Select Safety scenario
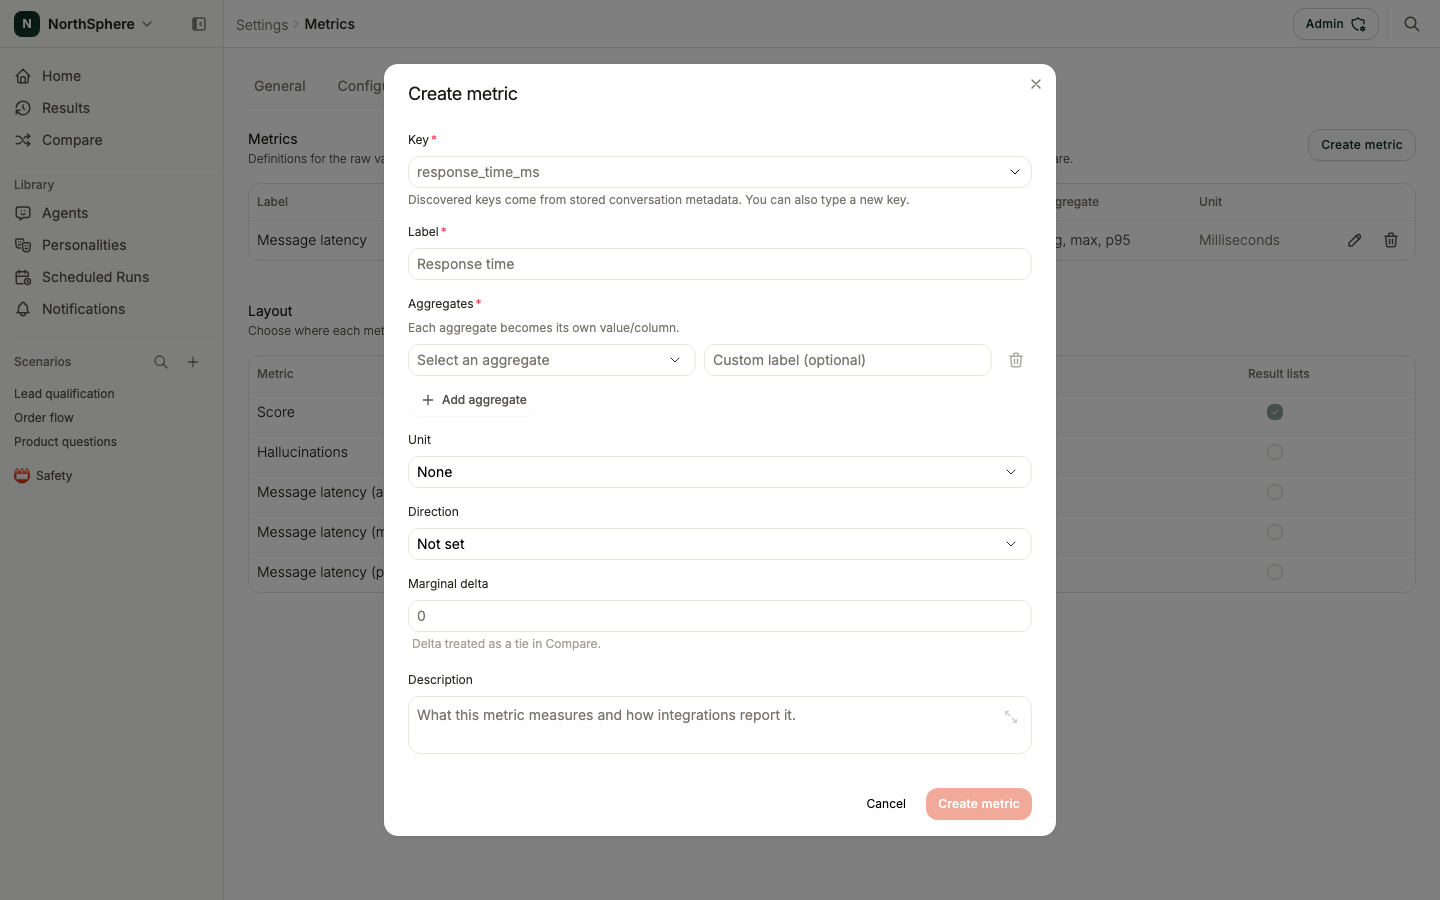Viewport: 1440px width, 900px height. (54, 476)
